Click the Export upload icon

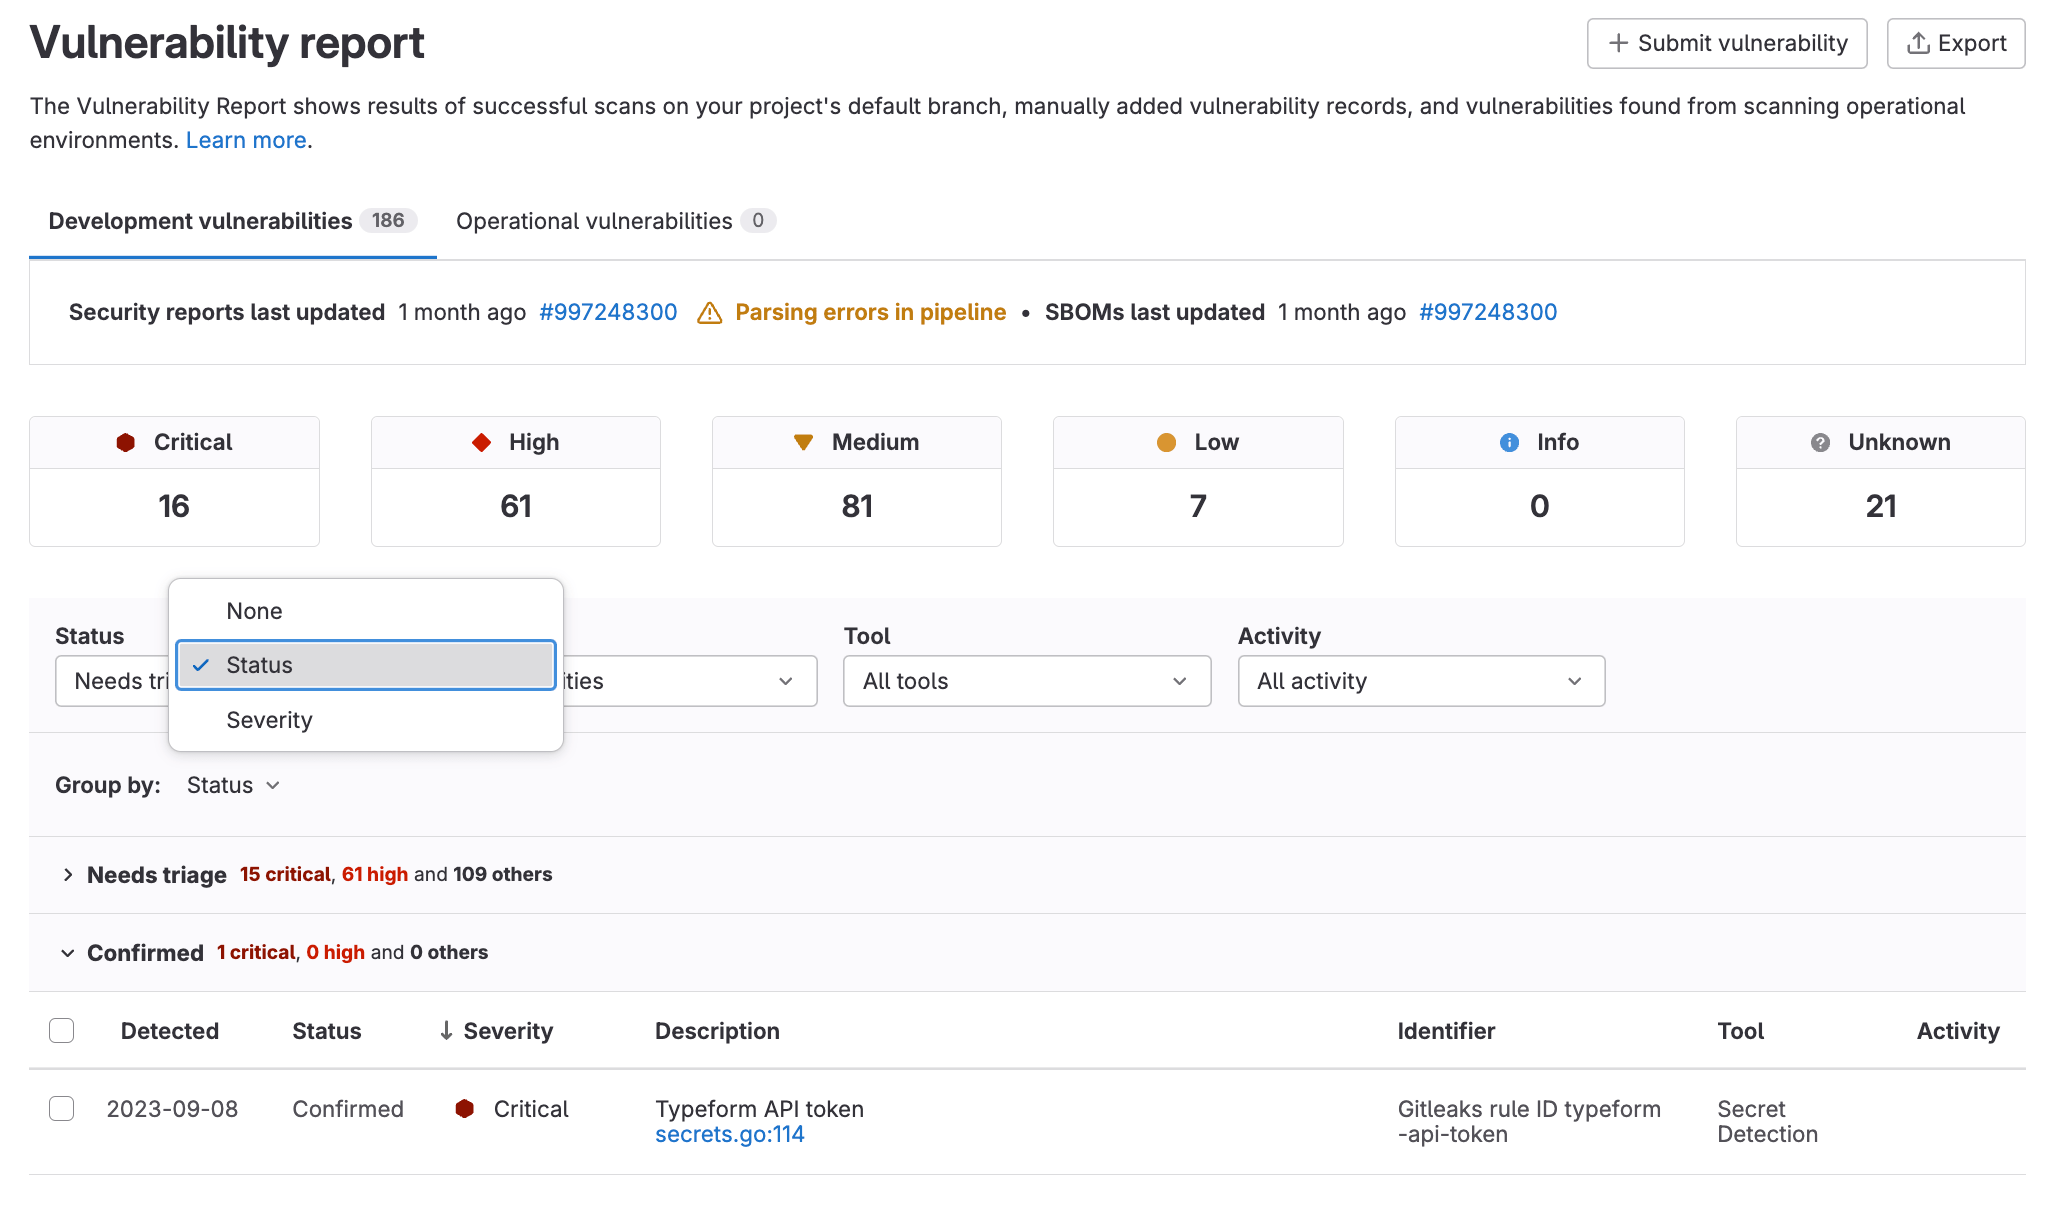coord(1919,43)
